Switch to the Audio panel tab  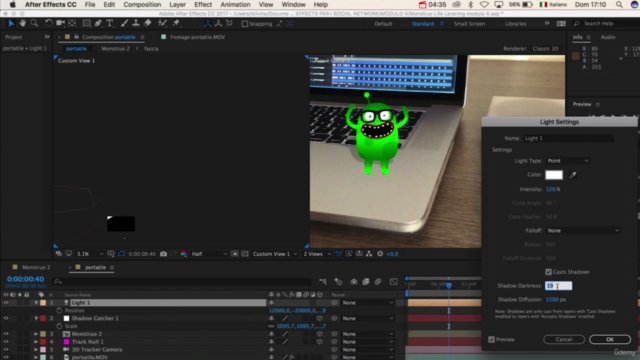(608, 37)
